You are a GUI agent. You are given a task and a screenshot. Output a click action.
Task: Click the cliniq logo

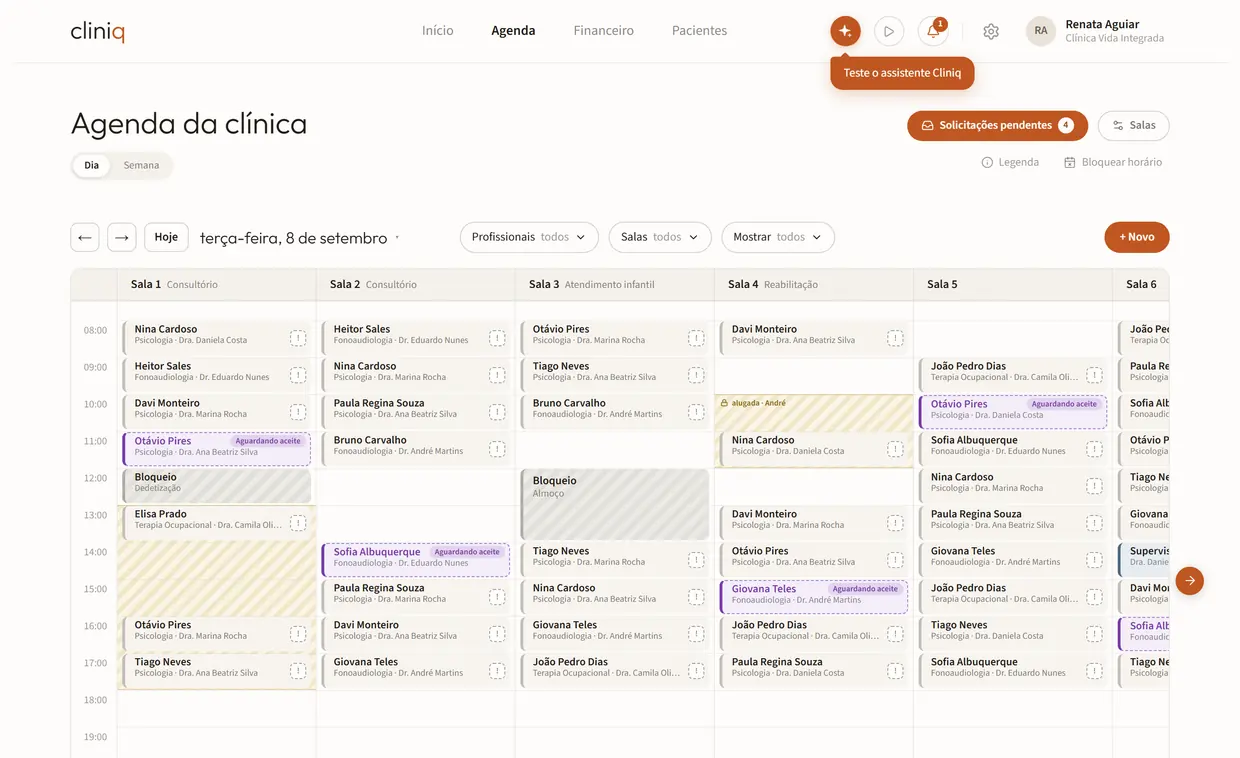[x=97, y=32]
